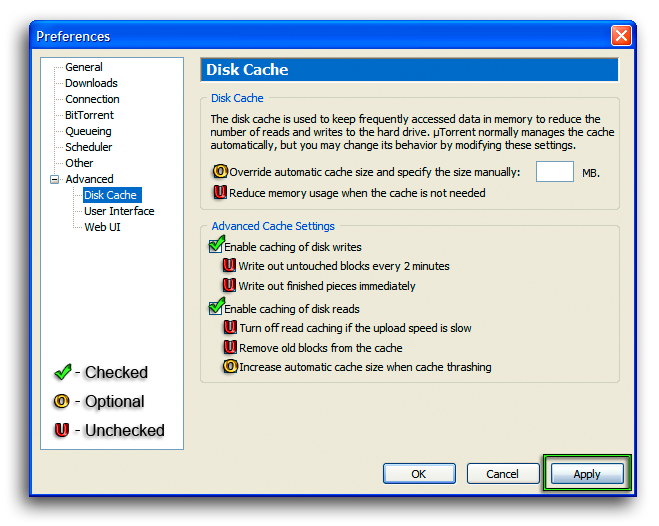Toggle 'Enable caching of disk writes' checkbox

[x=216, y=247]
